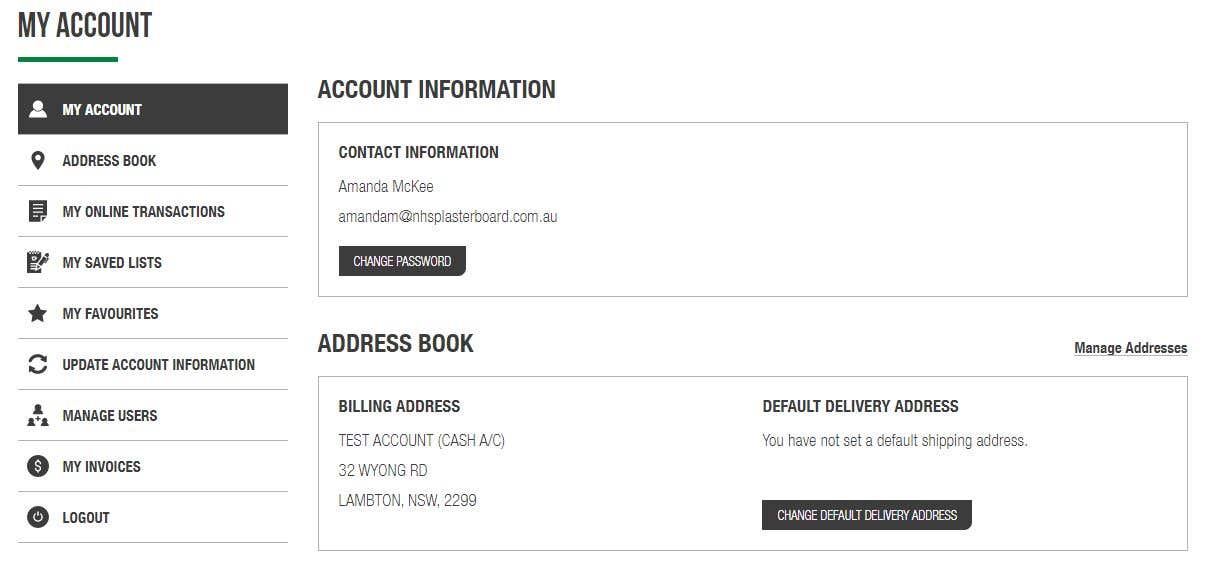Screen dimensions: 1207x571
Task: Open My Saved Lists page
Action: click(x=153, y=262)
